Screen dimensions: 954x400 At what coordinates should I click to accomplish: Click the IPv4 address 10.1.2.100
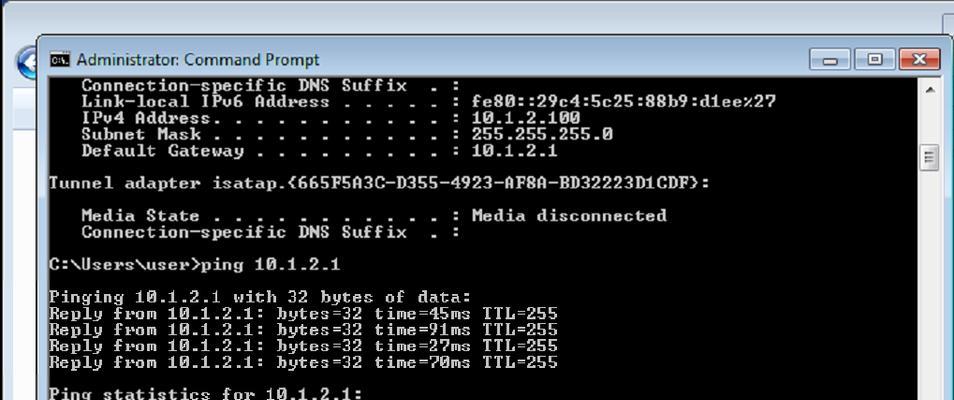pos(526,118)
